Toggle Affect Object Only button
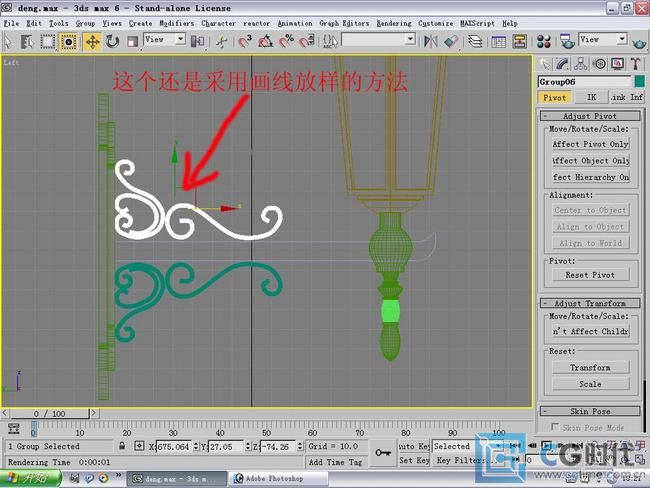The height and width of the screenshot is (488, 650). click(590, 161)
